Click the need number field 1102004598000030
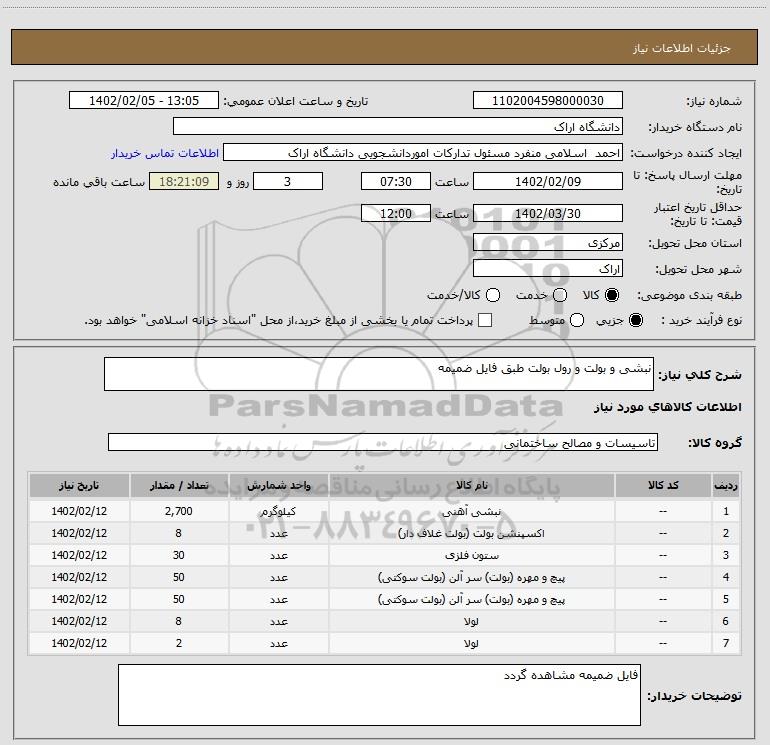The image size is (770, 745). coord(548,101)
